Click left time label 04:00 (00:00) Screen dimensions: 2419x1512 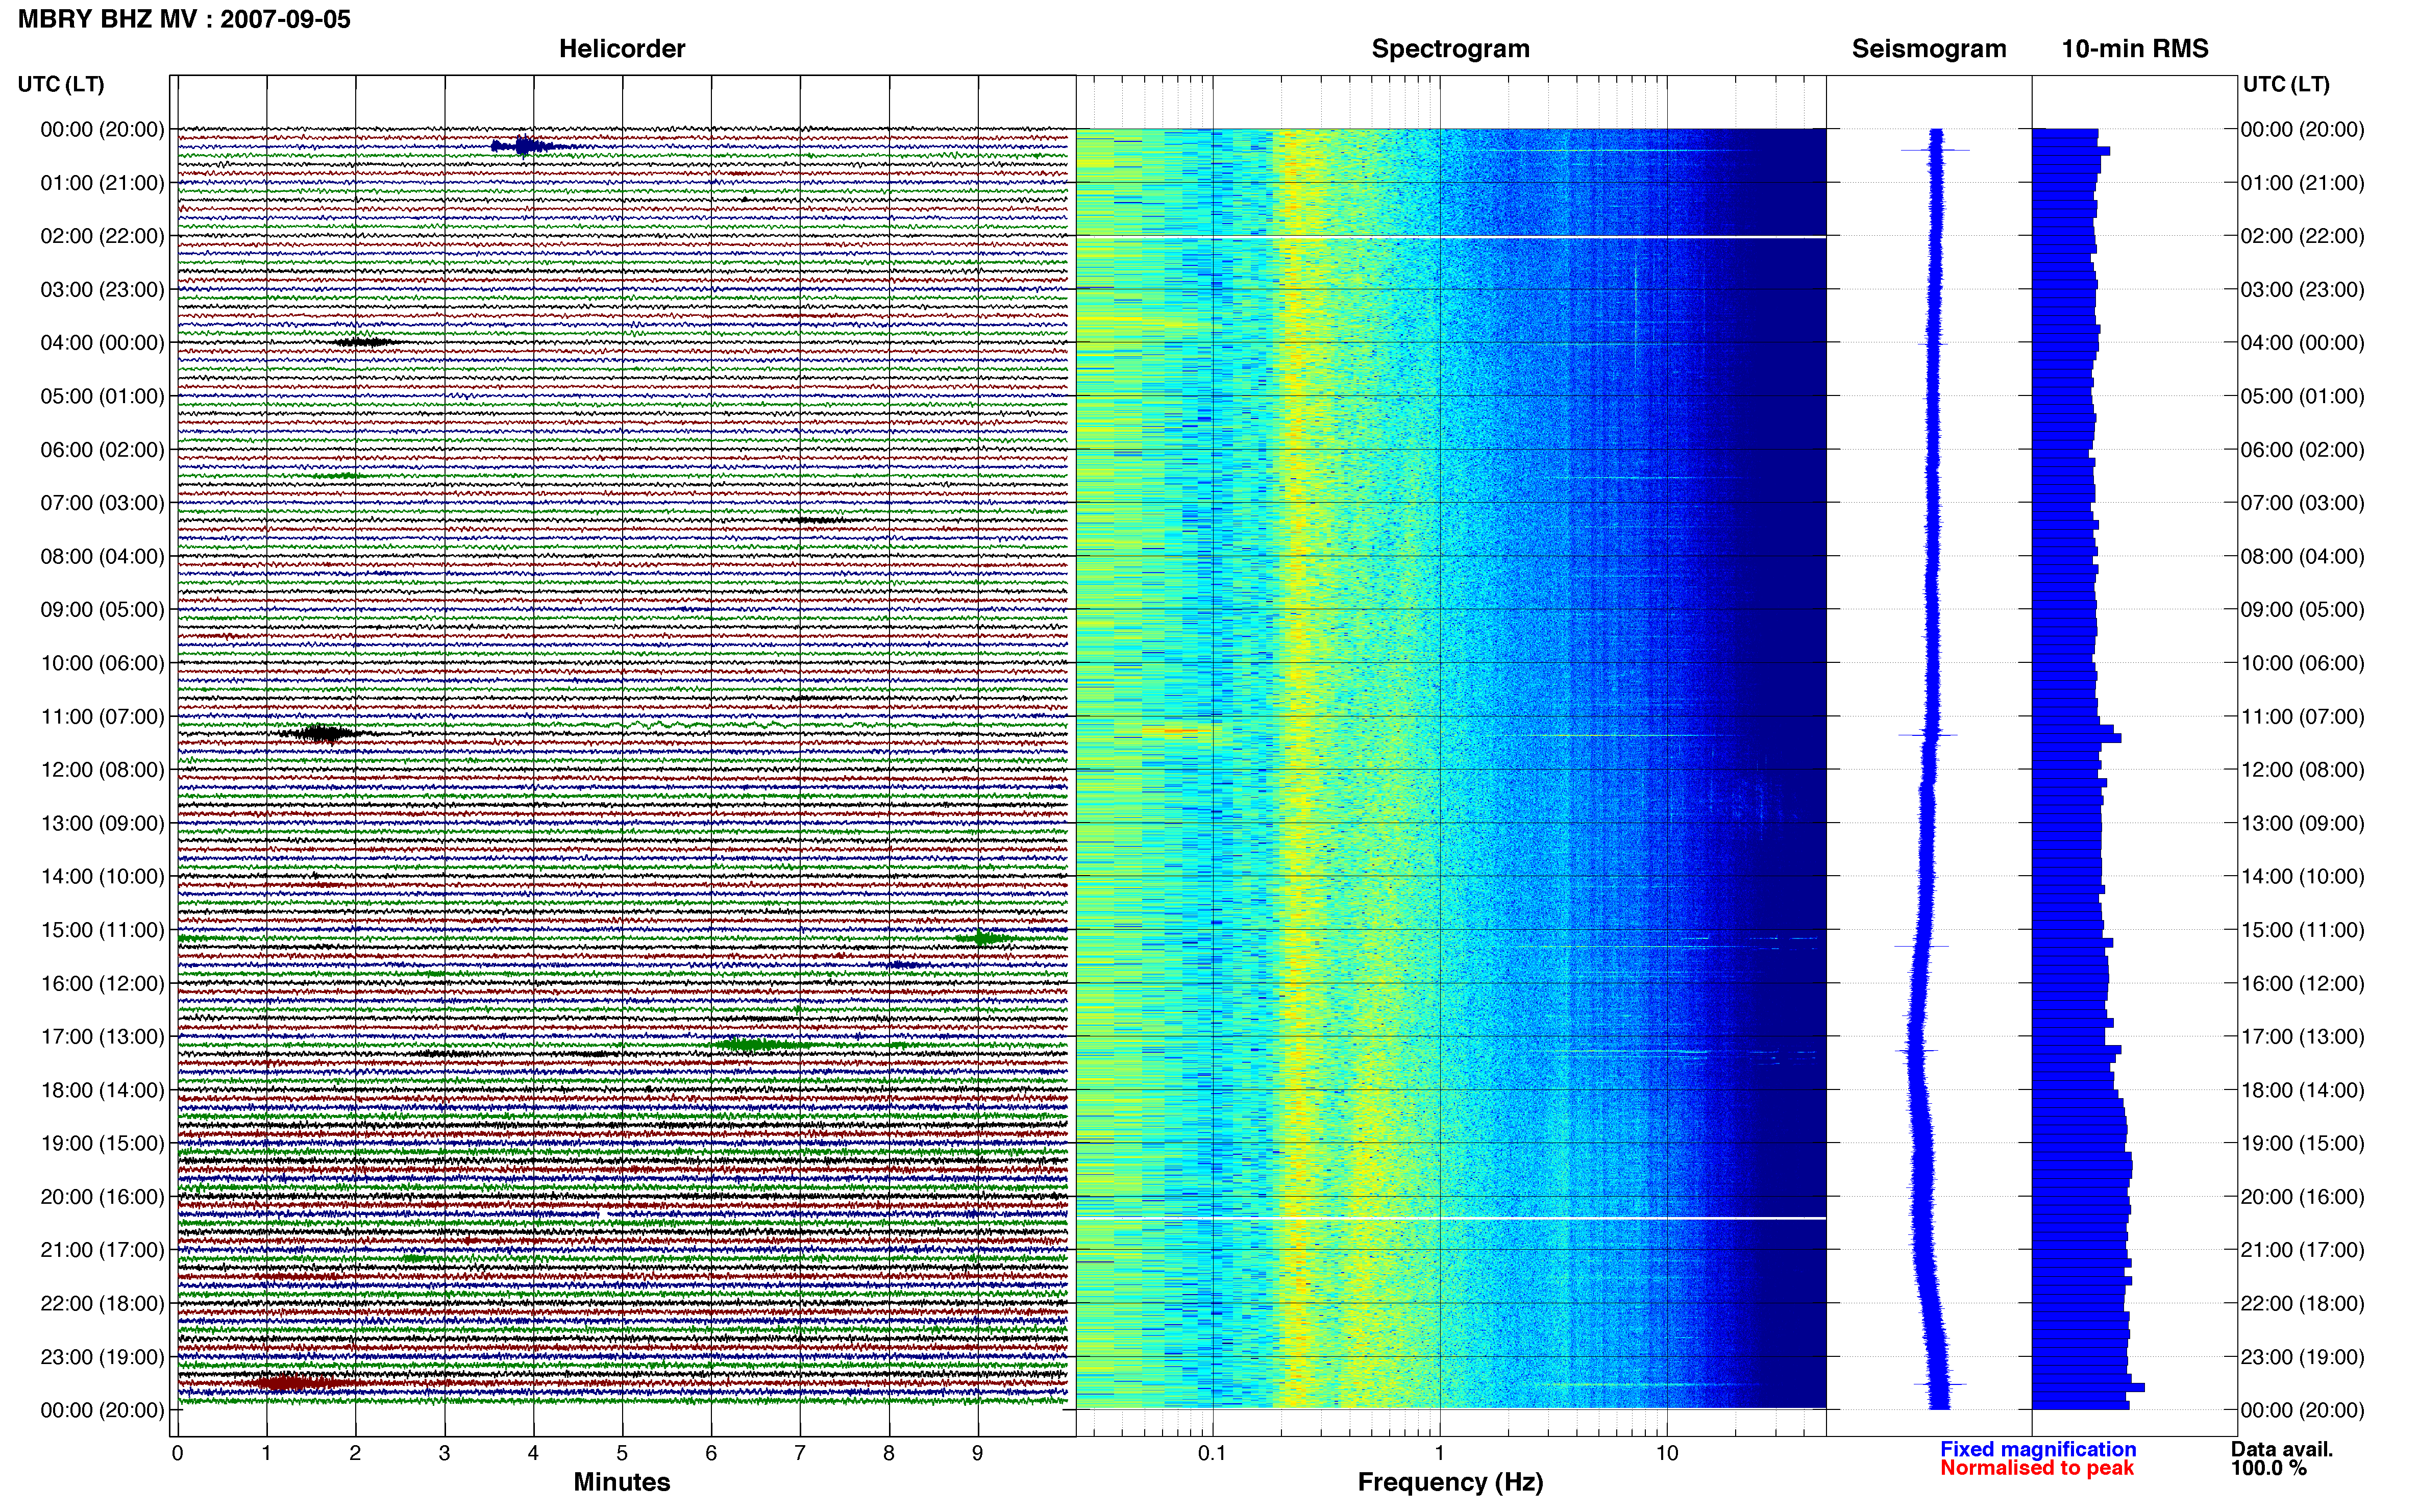click(102, 343)
